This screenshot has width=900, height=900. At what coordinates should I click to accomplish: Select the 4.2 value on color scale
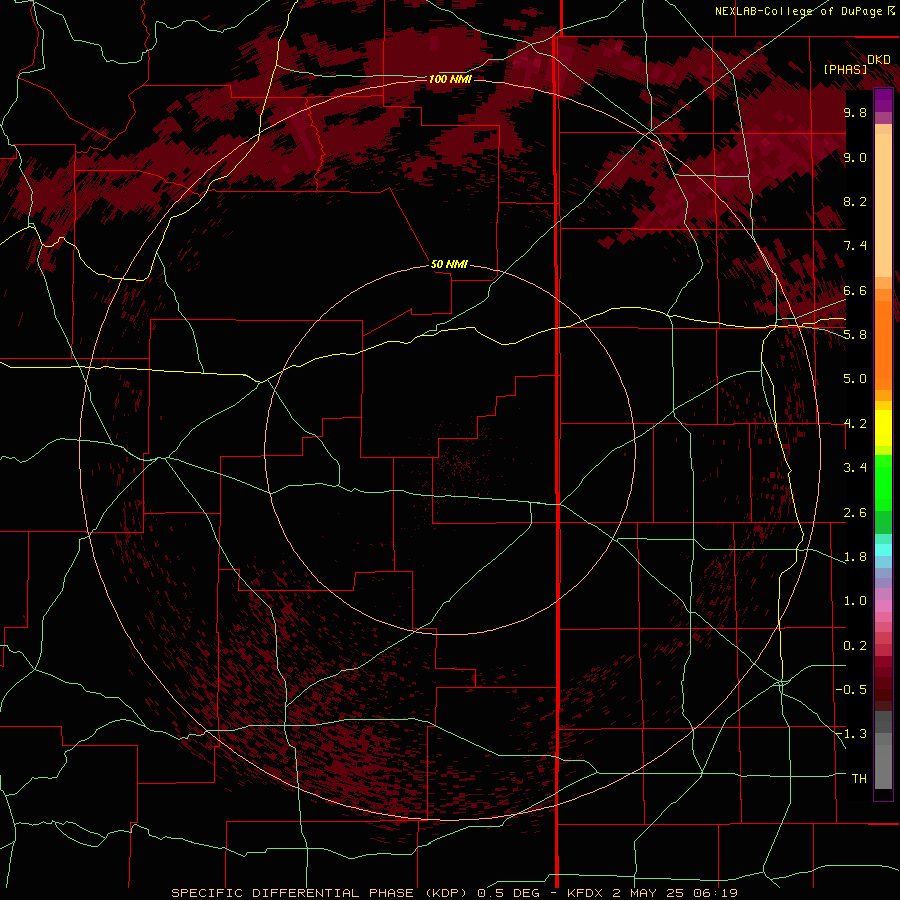click(x=855, y=424)
